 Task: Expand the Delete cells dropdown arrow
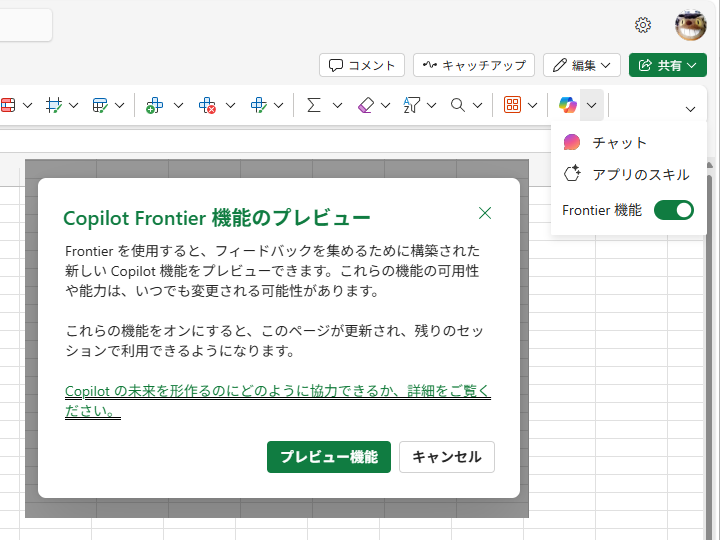[231, 105]
